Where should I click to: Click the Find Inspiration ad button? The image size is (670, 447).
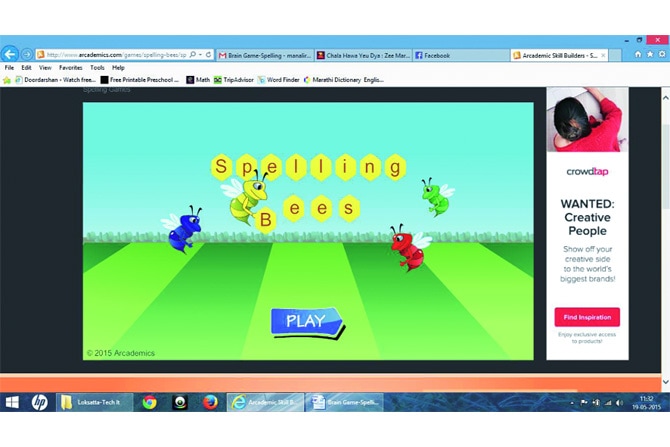[587, 317]
